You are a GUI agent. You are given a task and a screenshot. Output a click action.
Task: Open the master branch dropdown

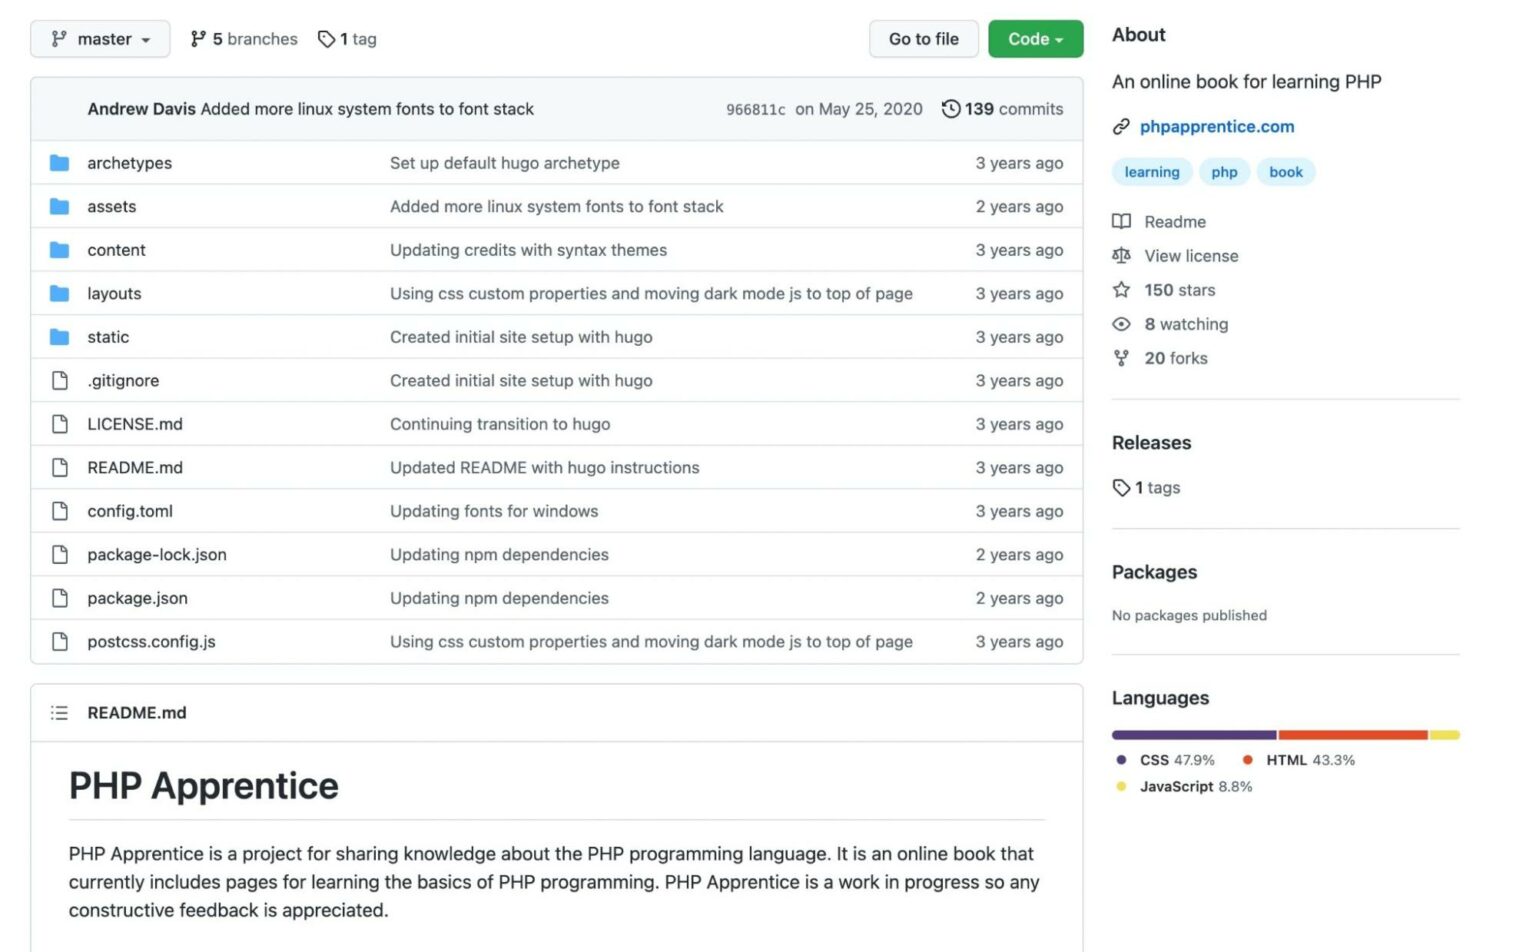[100, 39]
